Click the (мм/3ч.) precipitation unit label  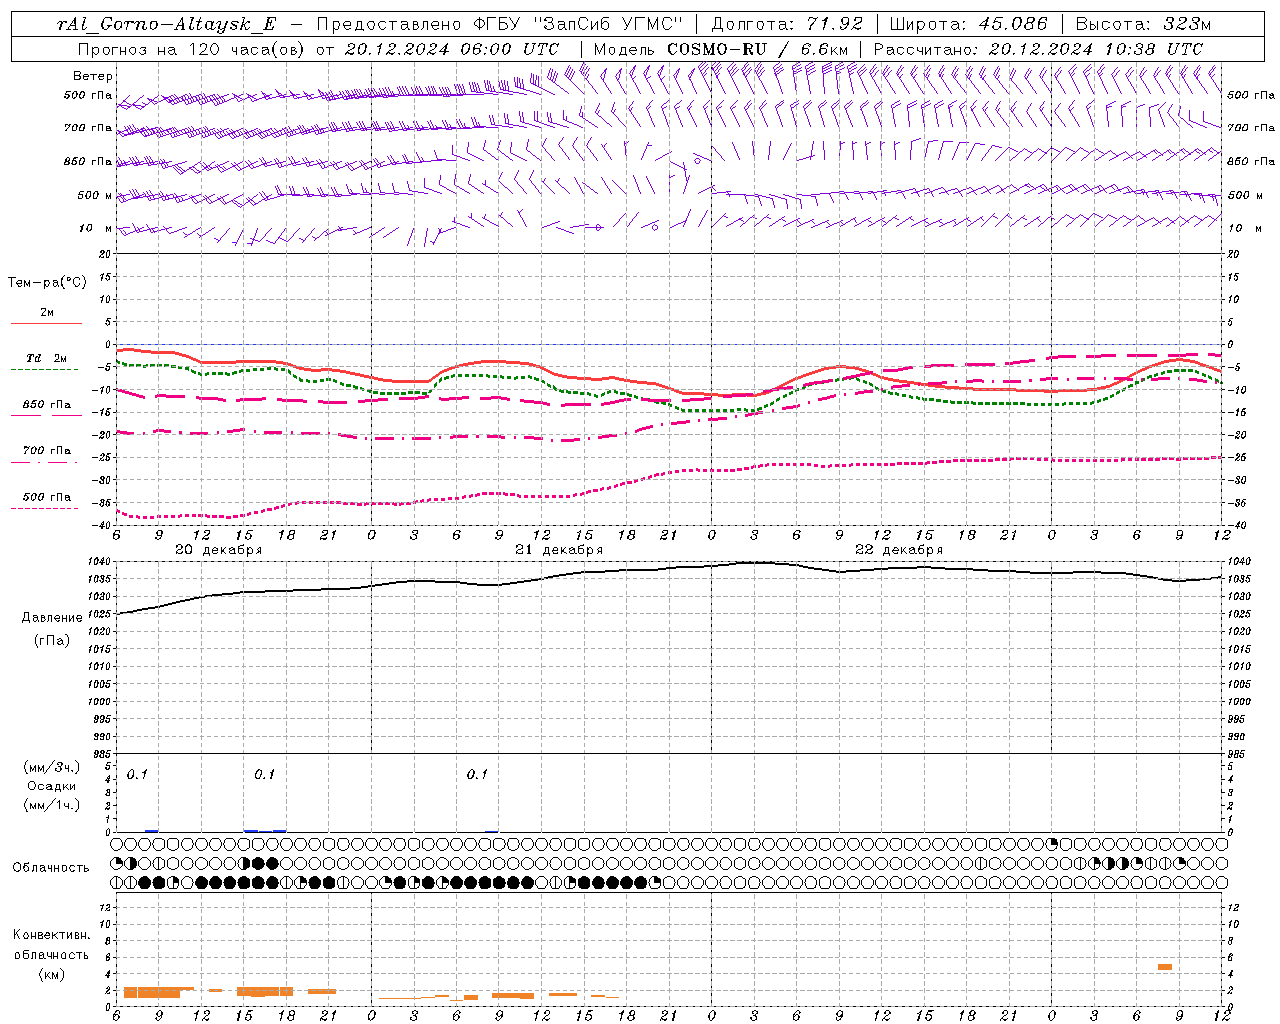(51, 767)
